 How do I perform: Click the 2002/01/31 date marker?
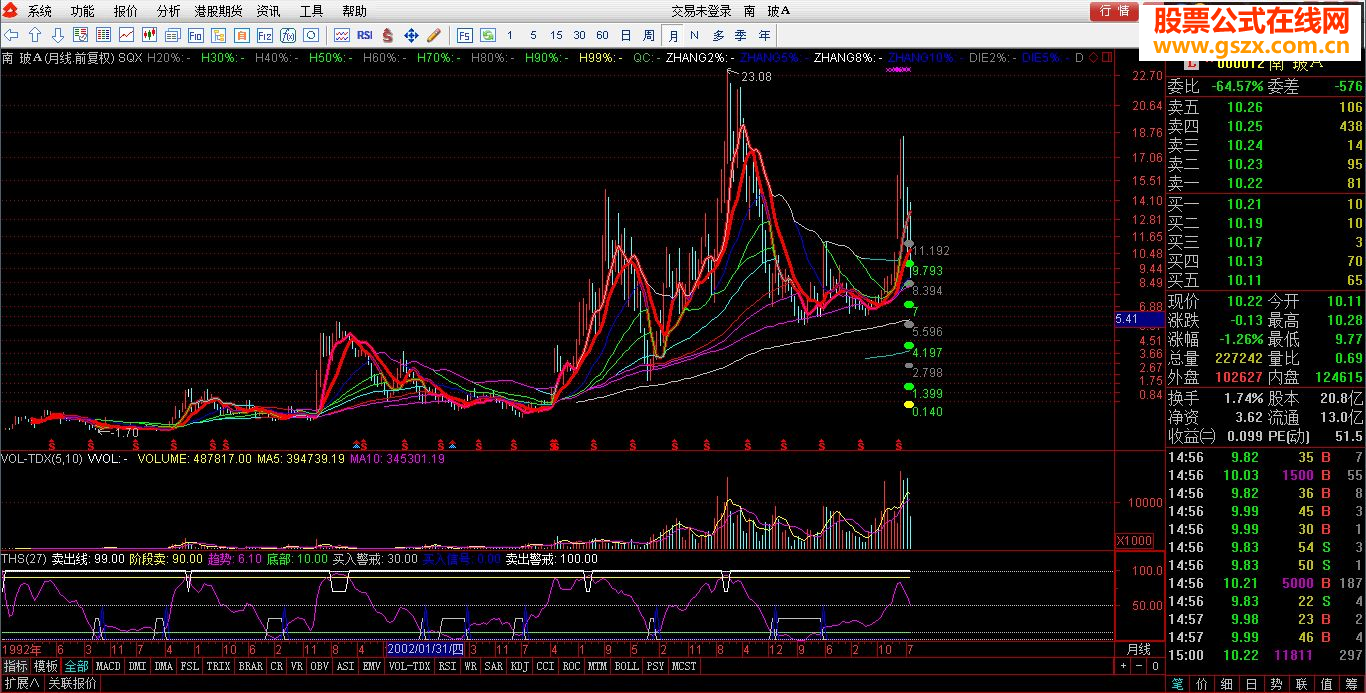point(426,649)
